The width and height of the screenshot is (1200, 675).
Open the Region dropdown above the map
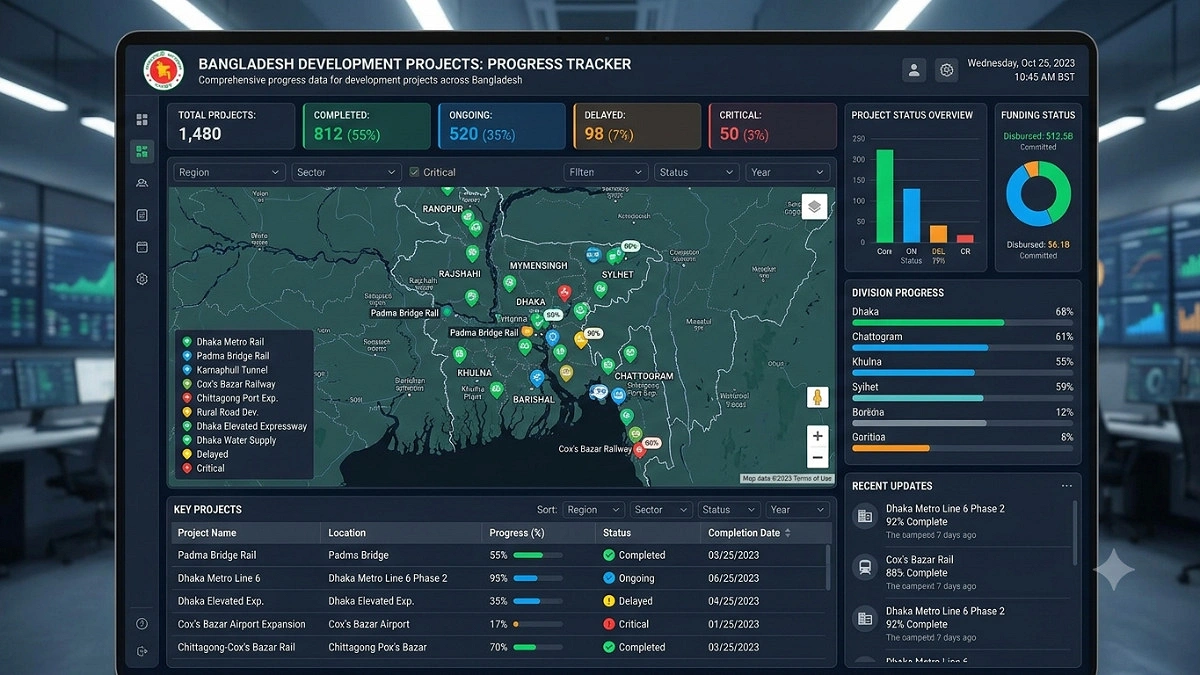click(229, 172)
